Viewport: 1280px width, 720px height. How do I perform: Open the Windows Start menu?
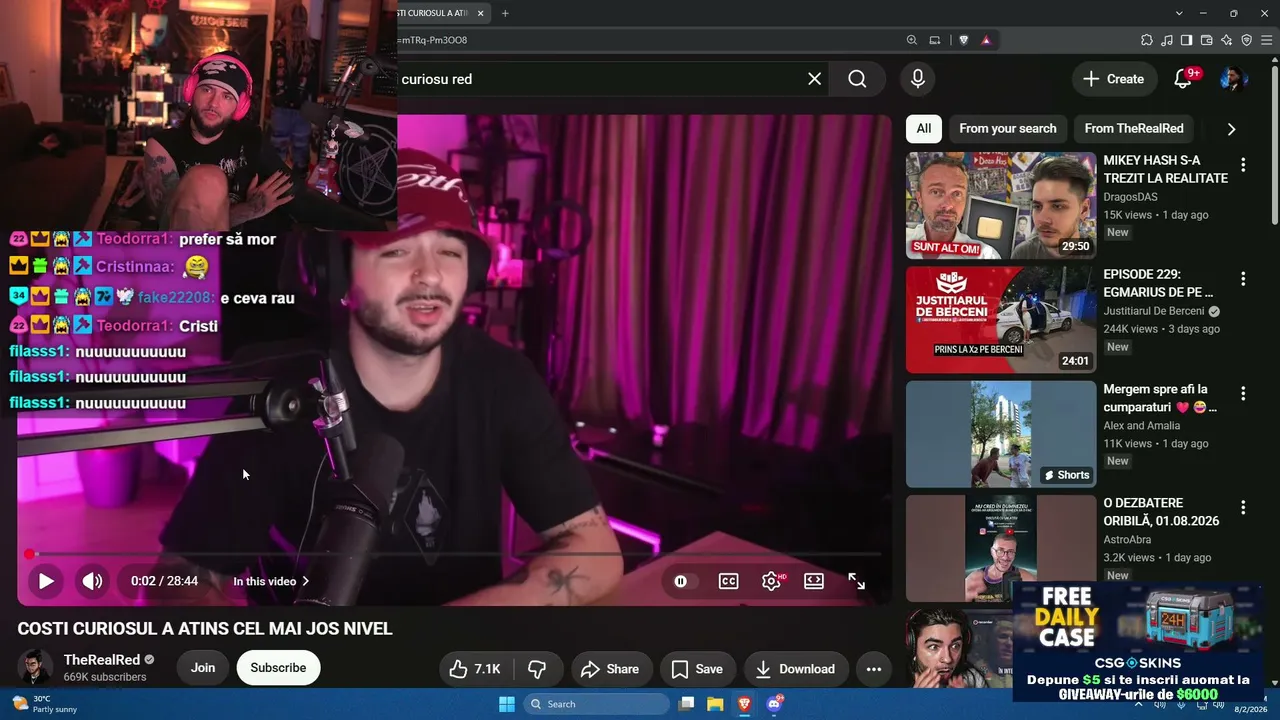pyautogui.click(x=507, y=704)
